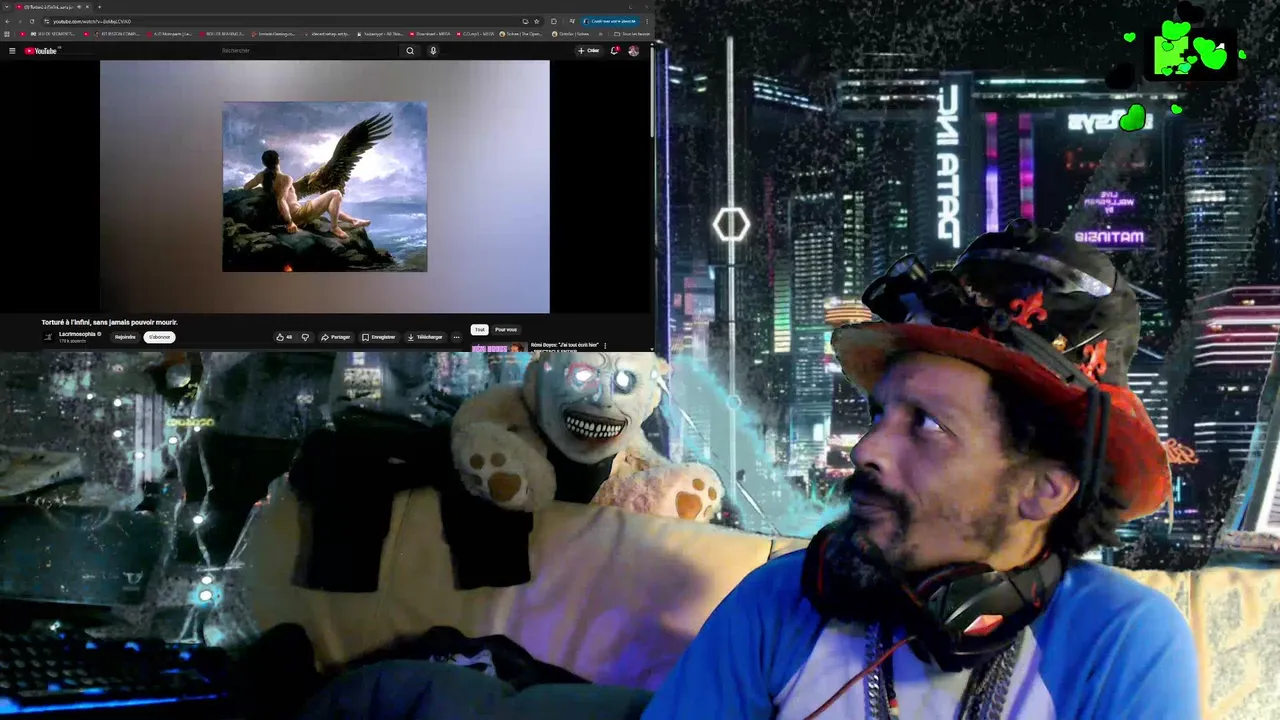Go to the YouTube home logo
Image resolution: width=1280 pixels, height=720 pixels.
pyautogui.click(x=42, y=51)
